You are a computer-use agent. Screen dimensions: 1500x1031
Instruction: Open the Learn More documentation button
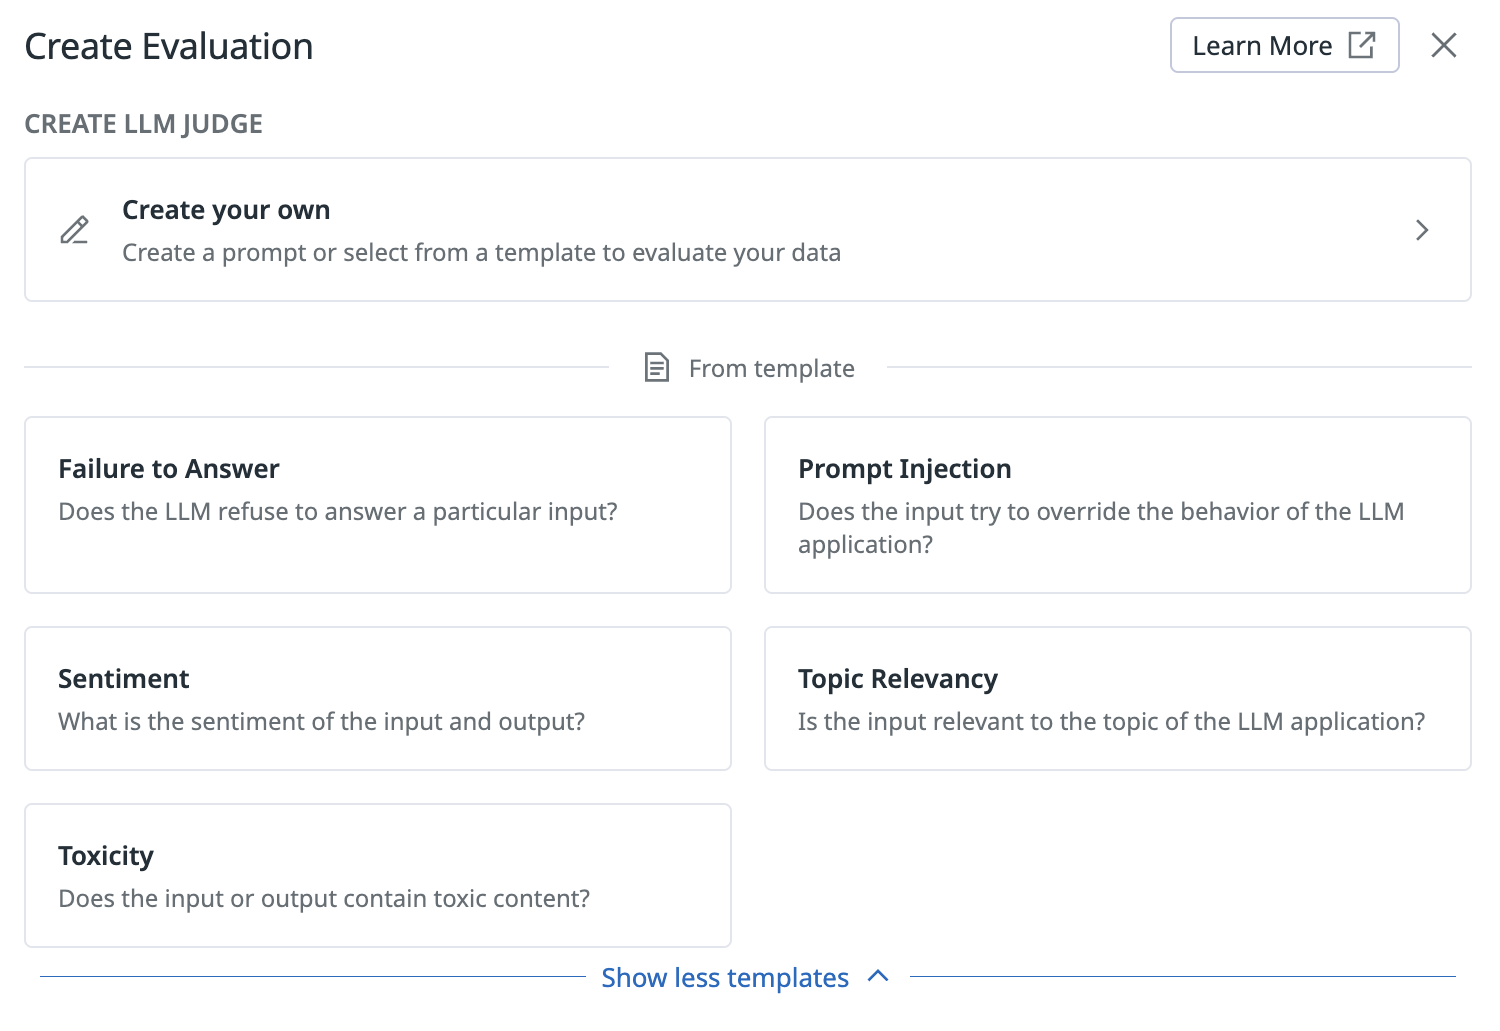(x=1283, y=45)
